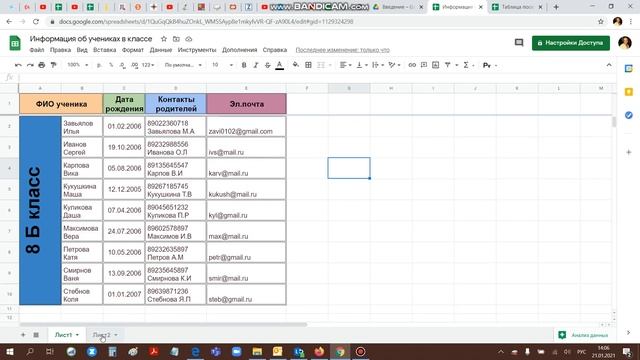Image resolution: width=640 pixels, height=360 pixels.
Task: Click the last edit history link
Action: click(342, 50)
